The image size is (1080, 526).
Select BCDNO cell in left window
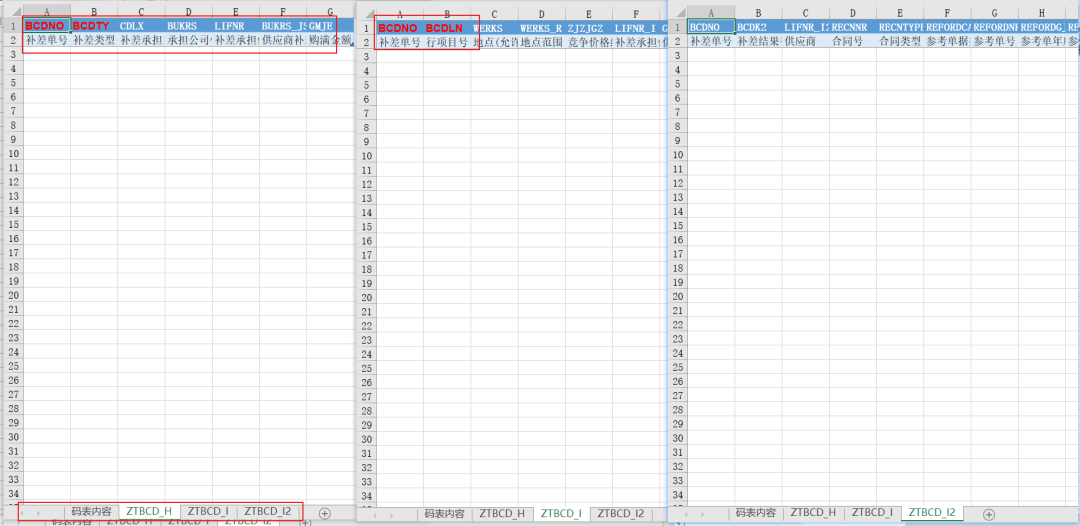[47, 26]
